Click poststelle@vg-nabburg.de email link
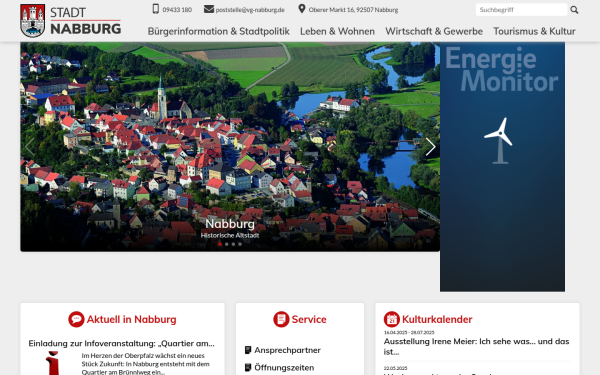The width and height of the screenshot is (600, 375). pyautogui.click(x=250, y=10)
